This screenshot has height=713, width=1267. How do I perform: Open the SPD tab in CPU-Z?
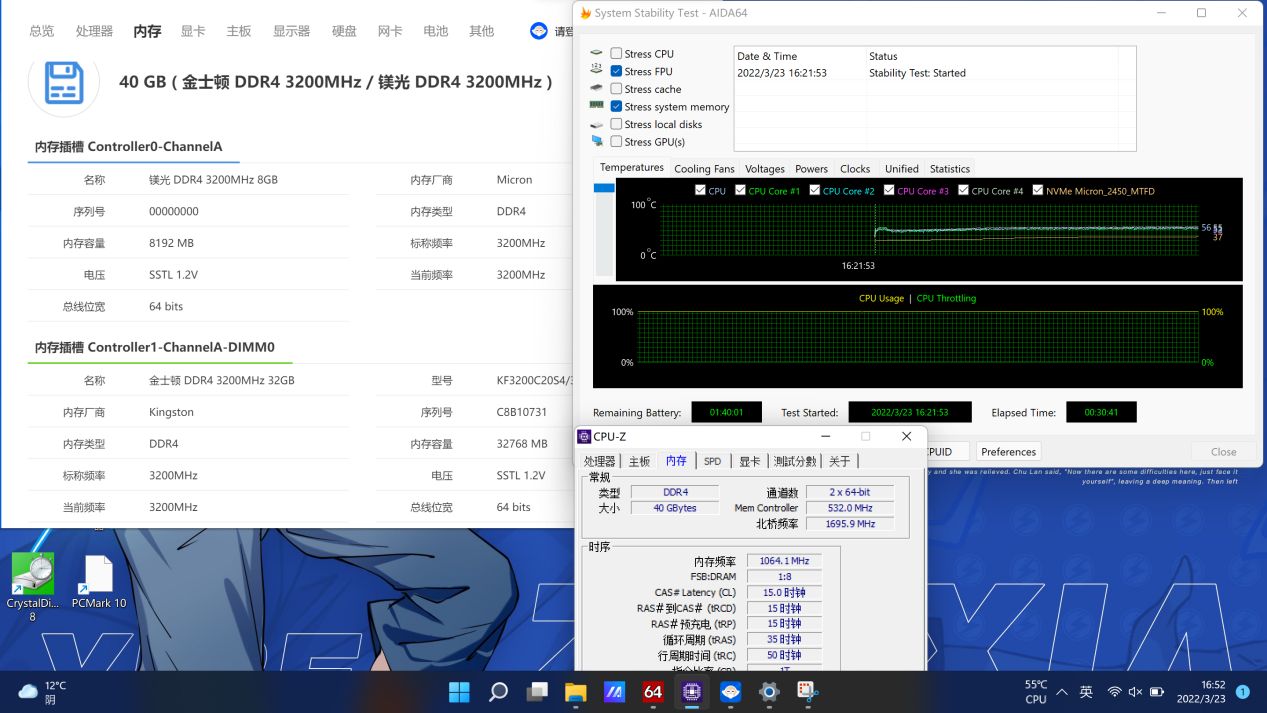pos(712,461)
